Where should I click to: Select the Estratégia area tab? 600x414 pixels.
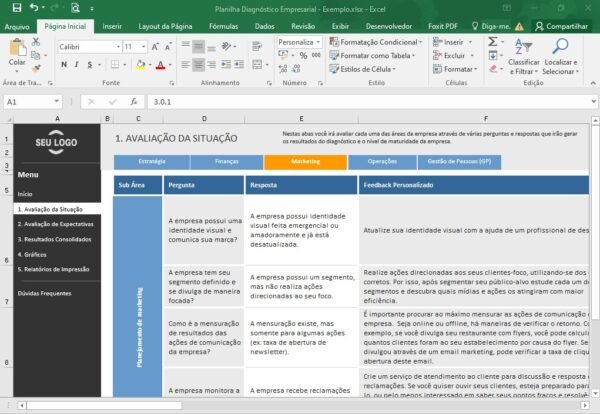tap(152, 162)
